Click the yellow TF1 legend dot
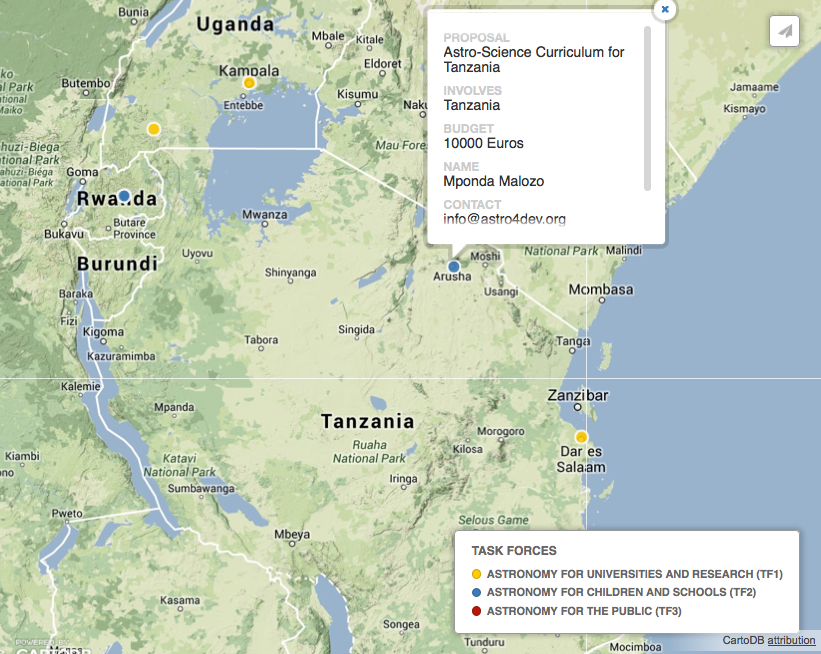Viewport: 821px width, 654px height. pyautogui.click(x=475, y=574)
